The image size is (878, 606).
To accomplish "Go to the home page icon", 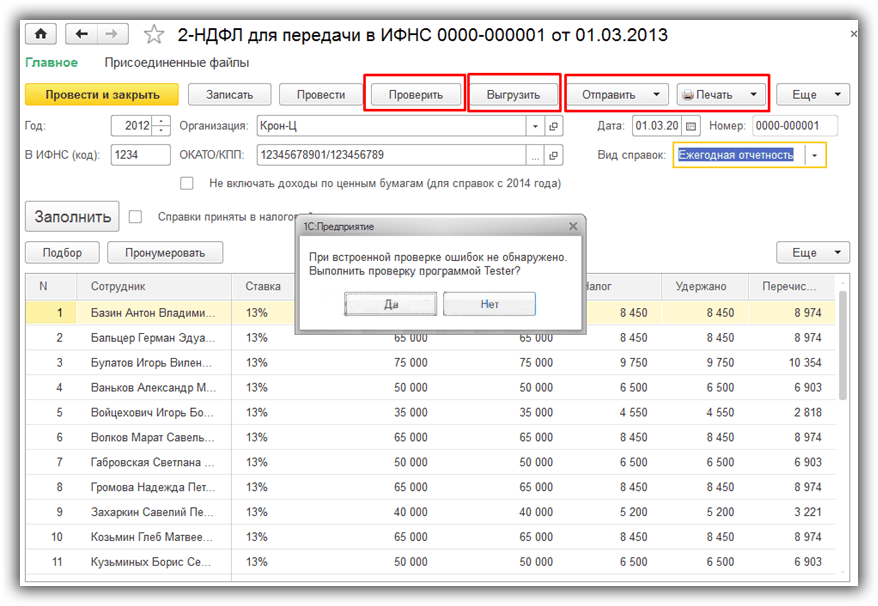I will (40, 34).
